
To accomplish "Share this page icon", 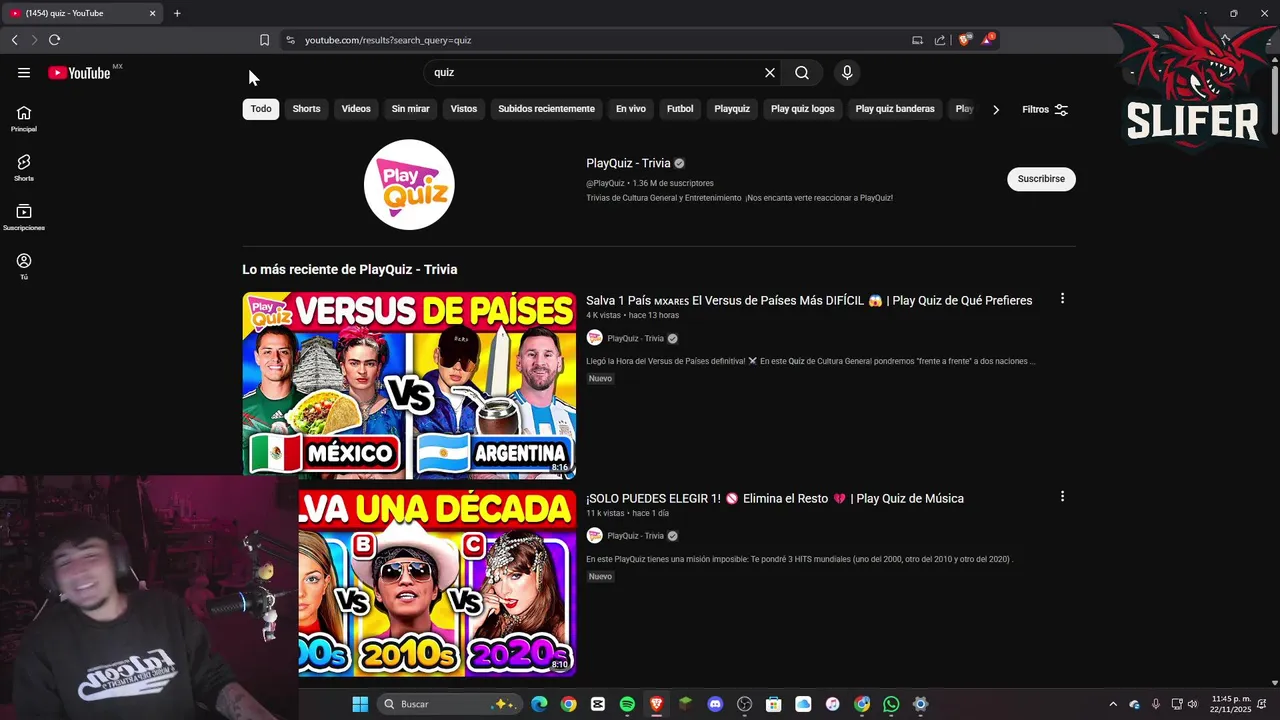I will point(940,40).
